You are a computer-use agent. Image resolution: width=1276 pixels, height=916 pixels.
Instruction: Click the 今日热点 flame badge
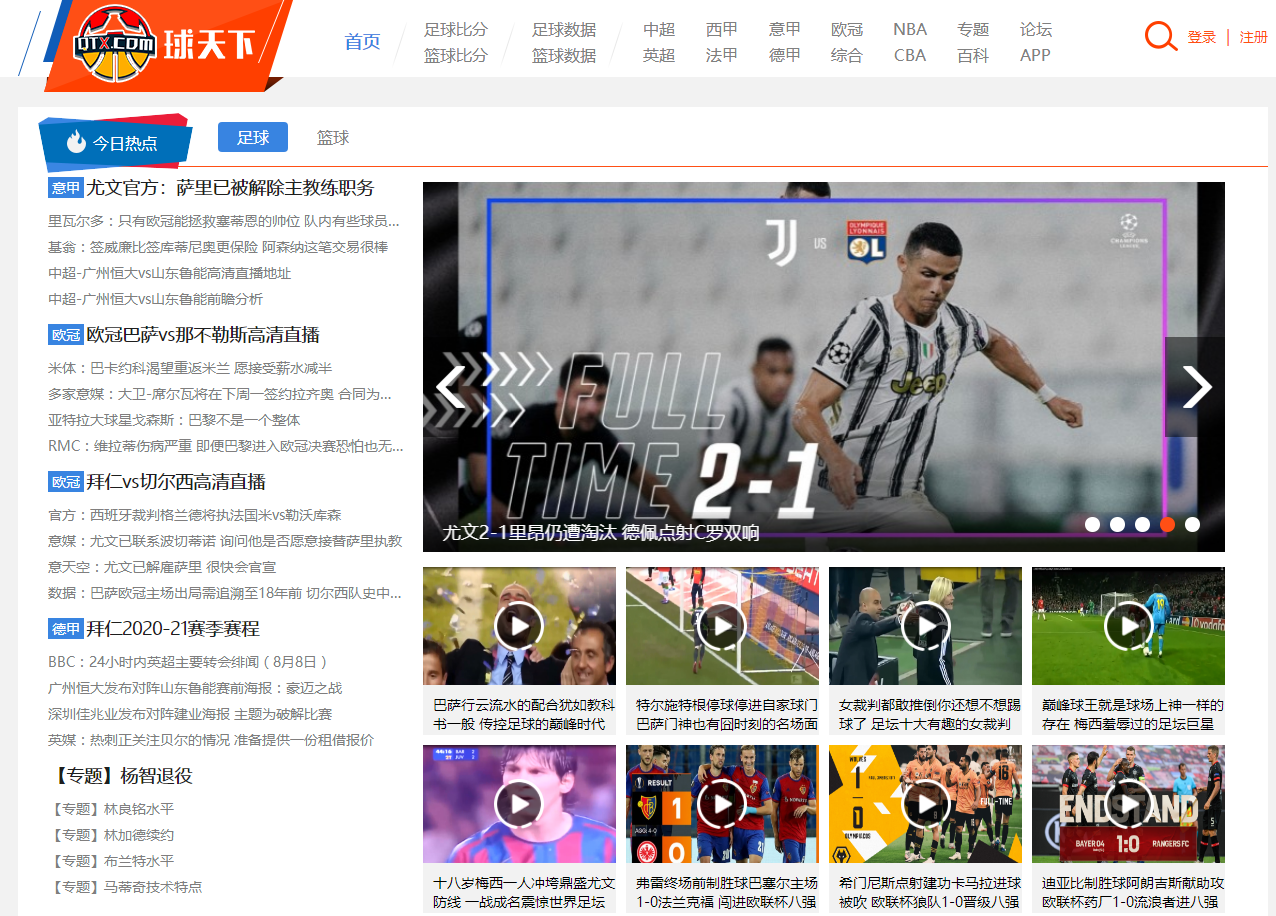pyautogui.click(x=114, y=143)
